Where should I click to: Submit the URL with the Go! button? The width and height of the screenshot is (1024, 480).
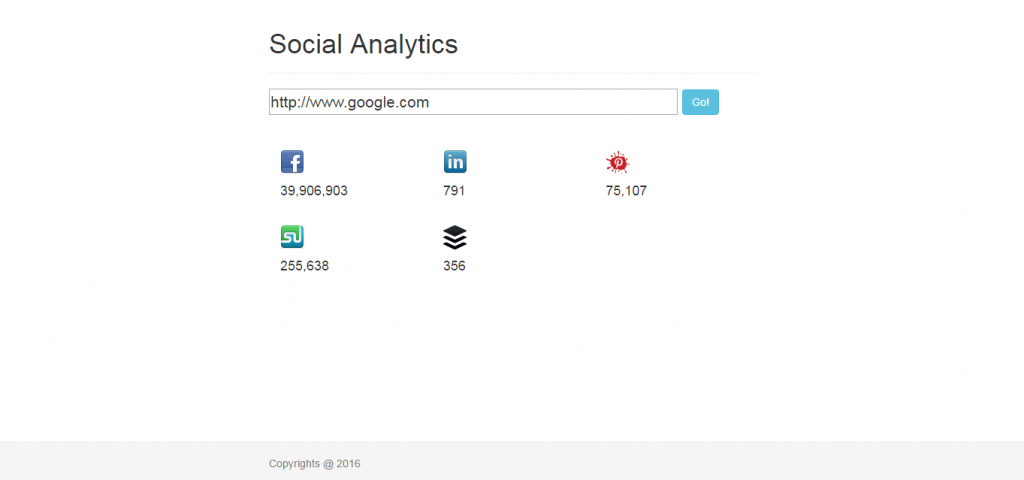coord(700,102)
